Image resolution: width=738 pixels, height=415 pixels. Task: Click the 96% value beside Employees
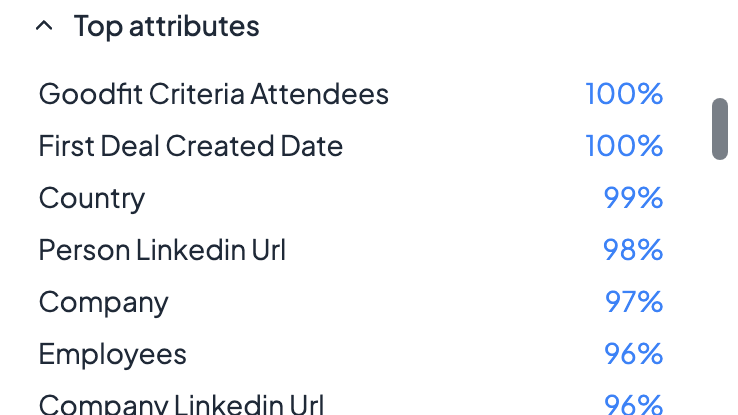[633, 354]
